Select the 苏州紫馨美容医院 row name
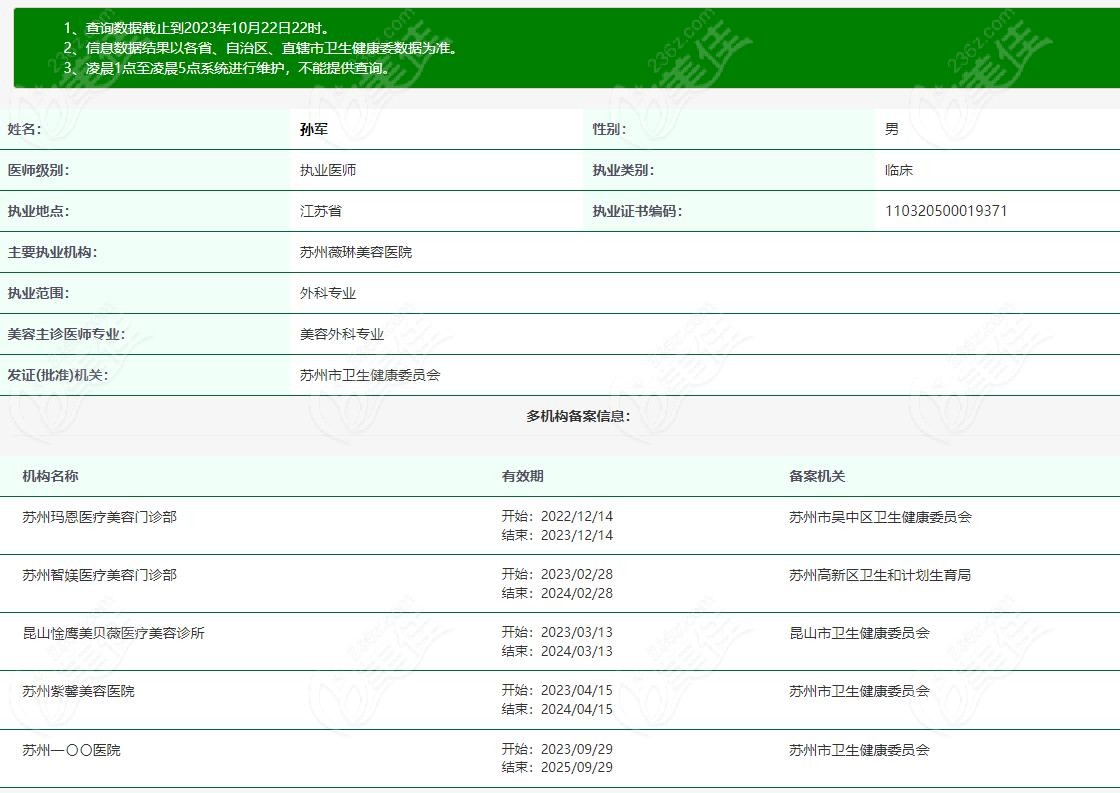Image resolution: width=1120 pixels, height=793 pixels. (79, 691)
